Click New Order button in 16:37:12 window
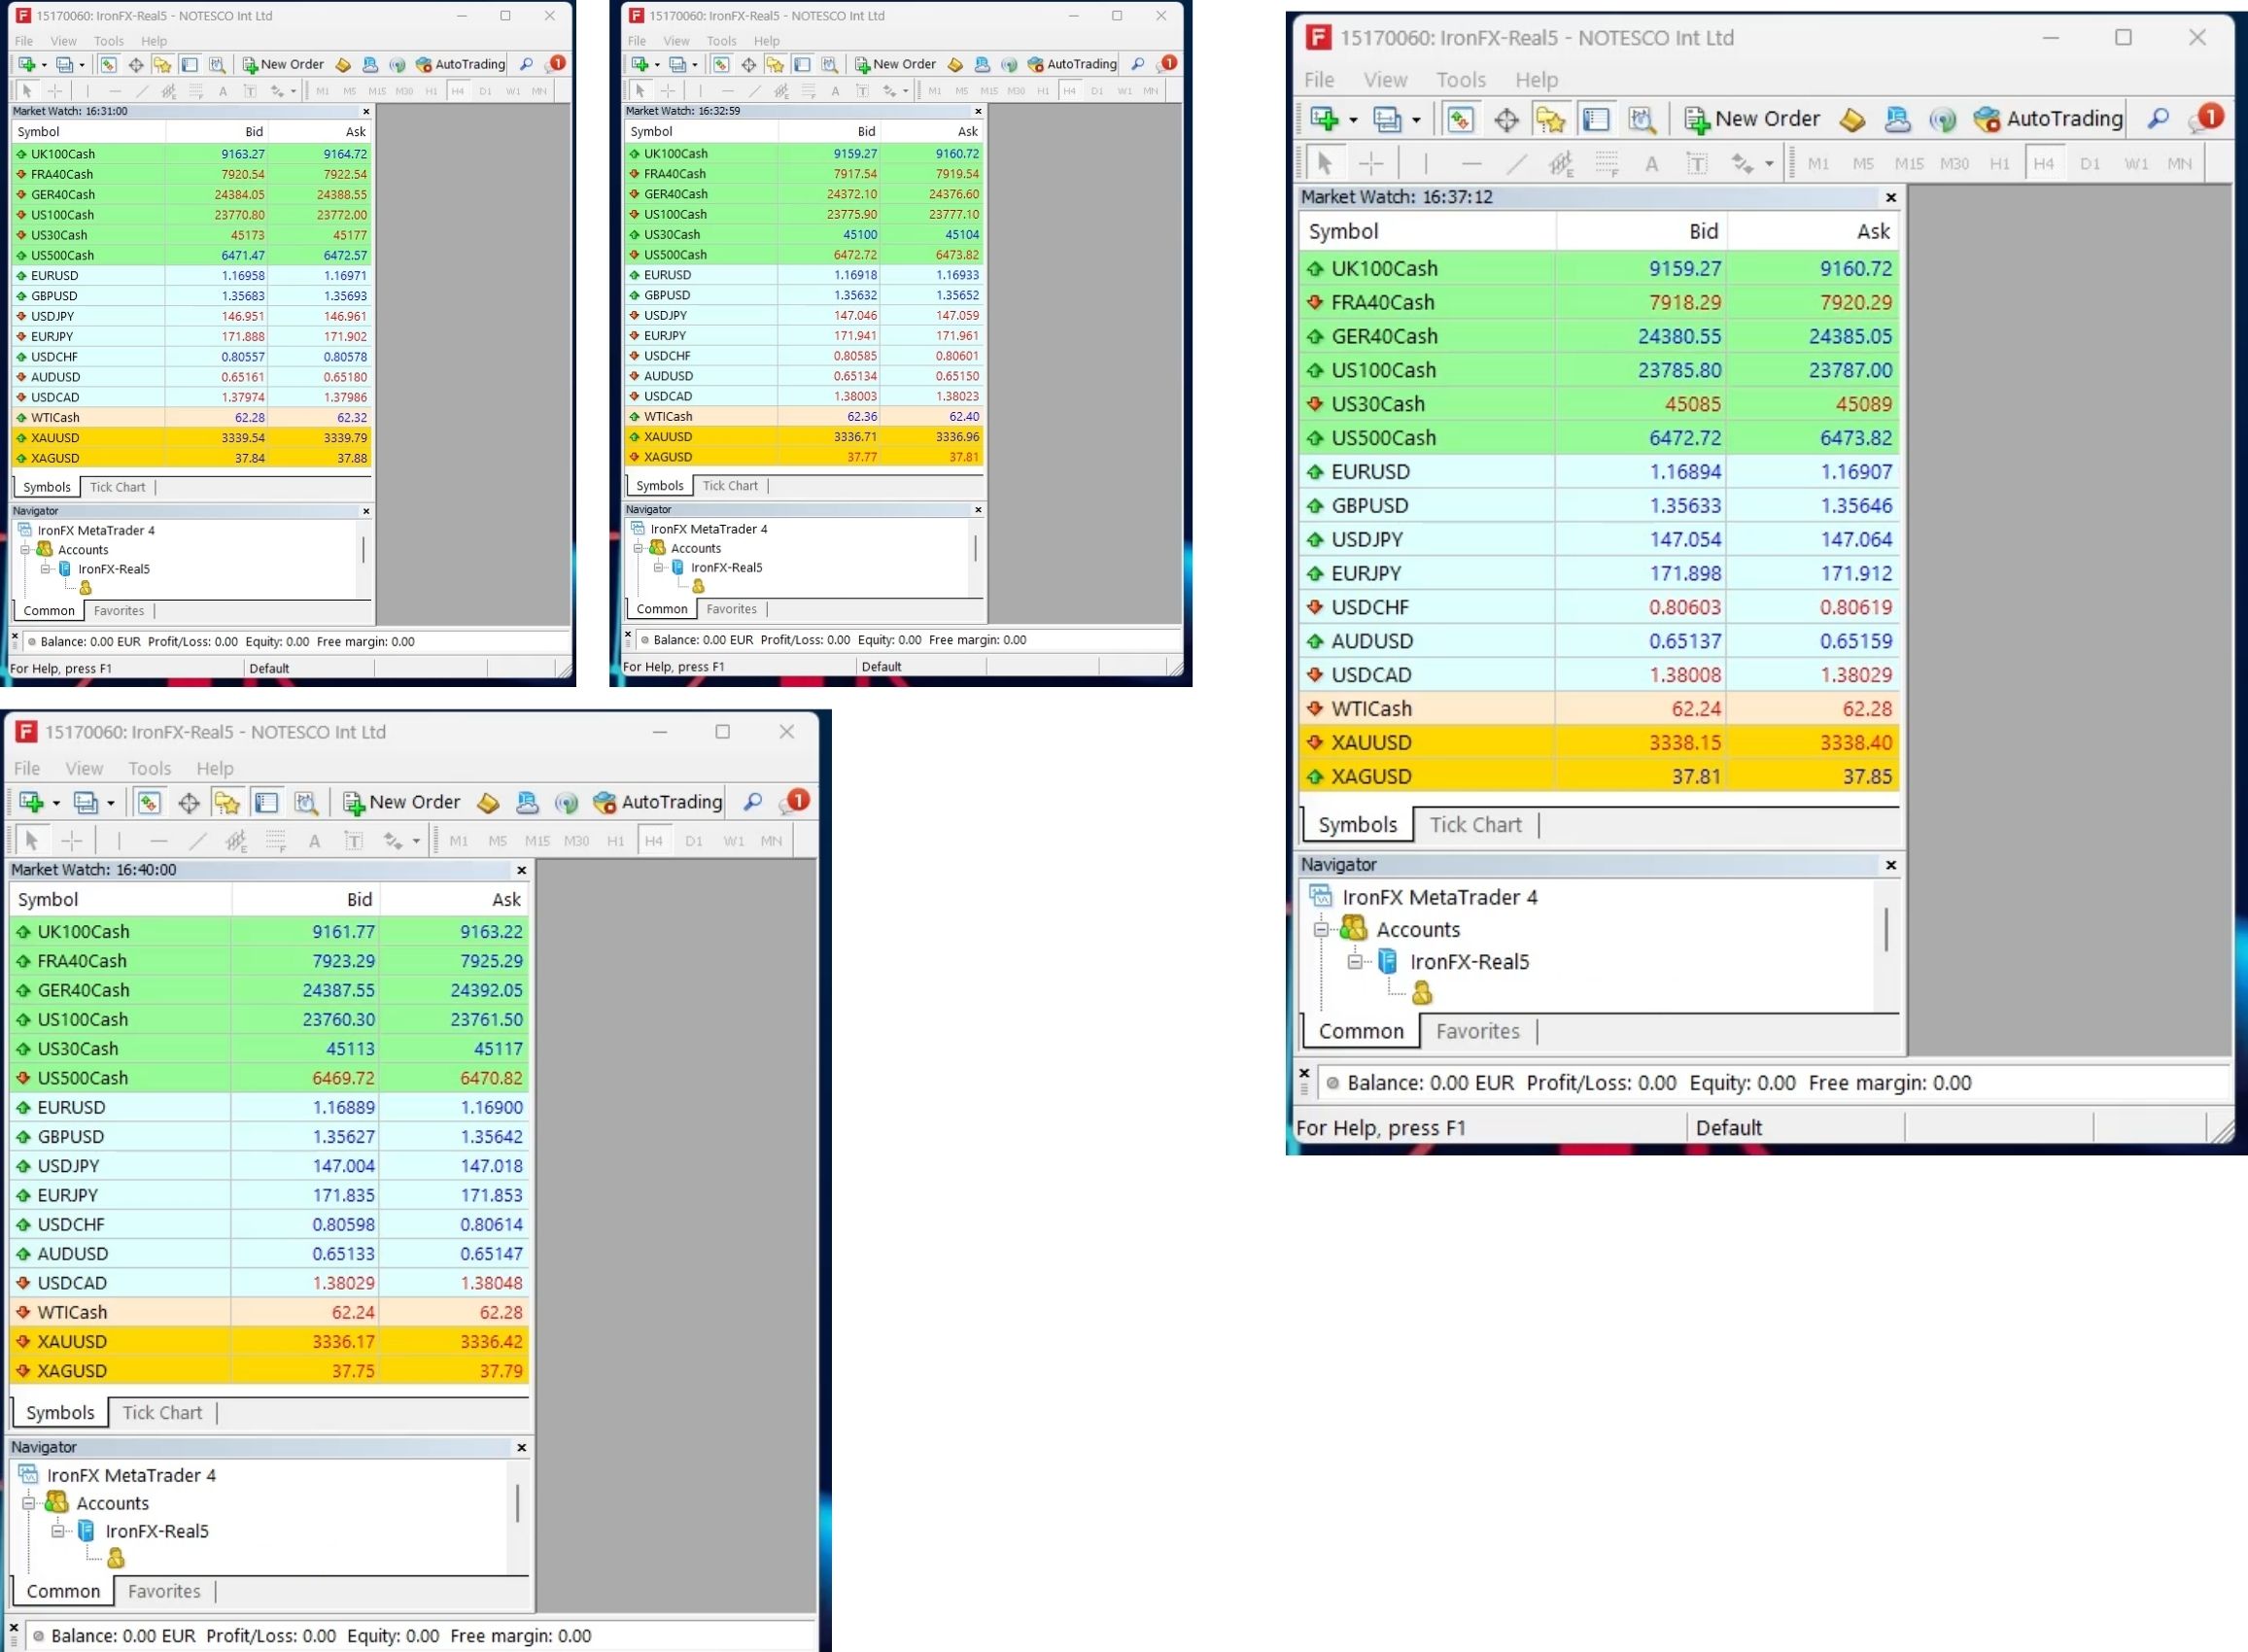Viewport: 2248px width, 1652px height. click(1753, 119)
